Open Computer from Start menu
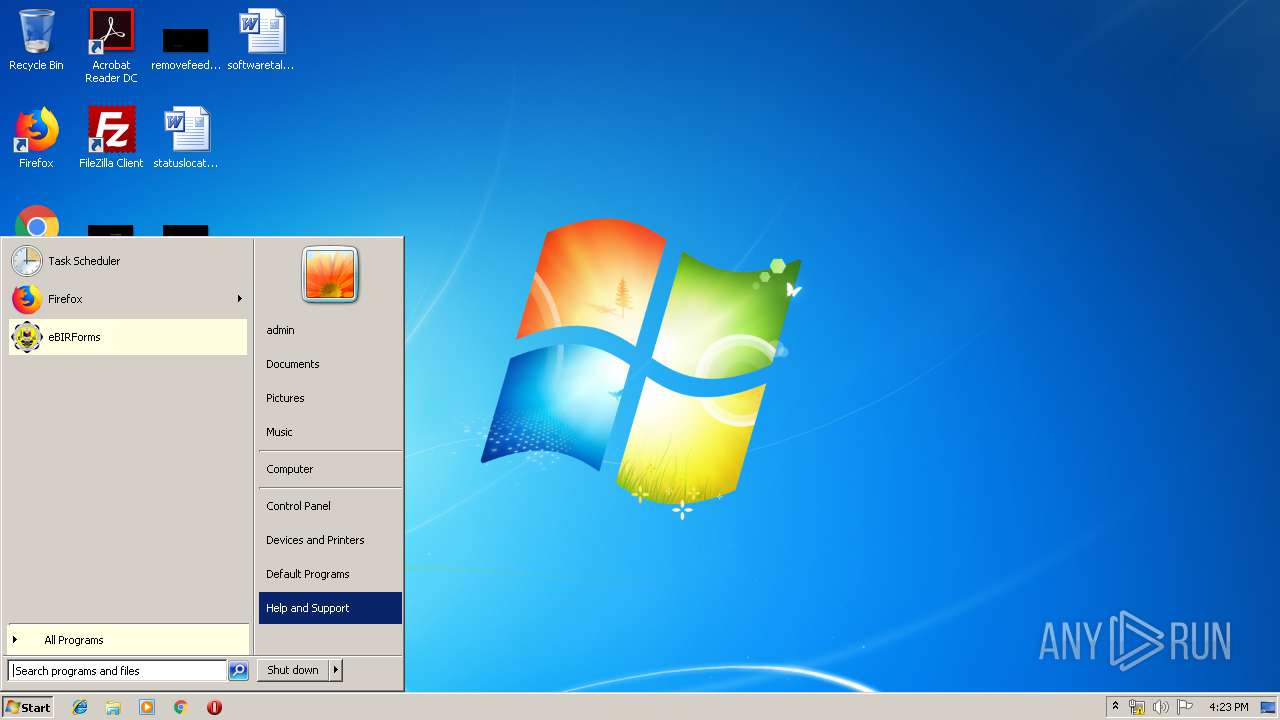Screen dimensions: 1280x720 point(330,469)
